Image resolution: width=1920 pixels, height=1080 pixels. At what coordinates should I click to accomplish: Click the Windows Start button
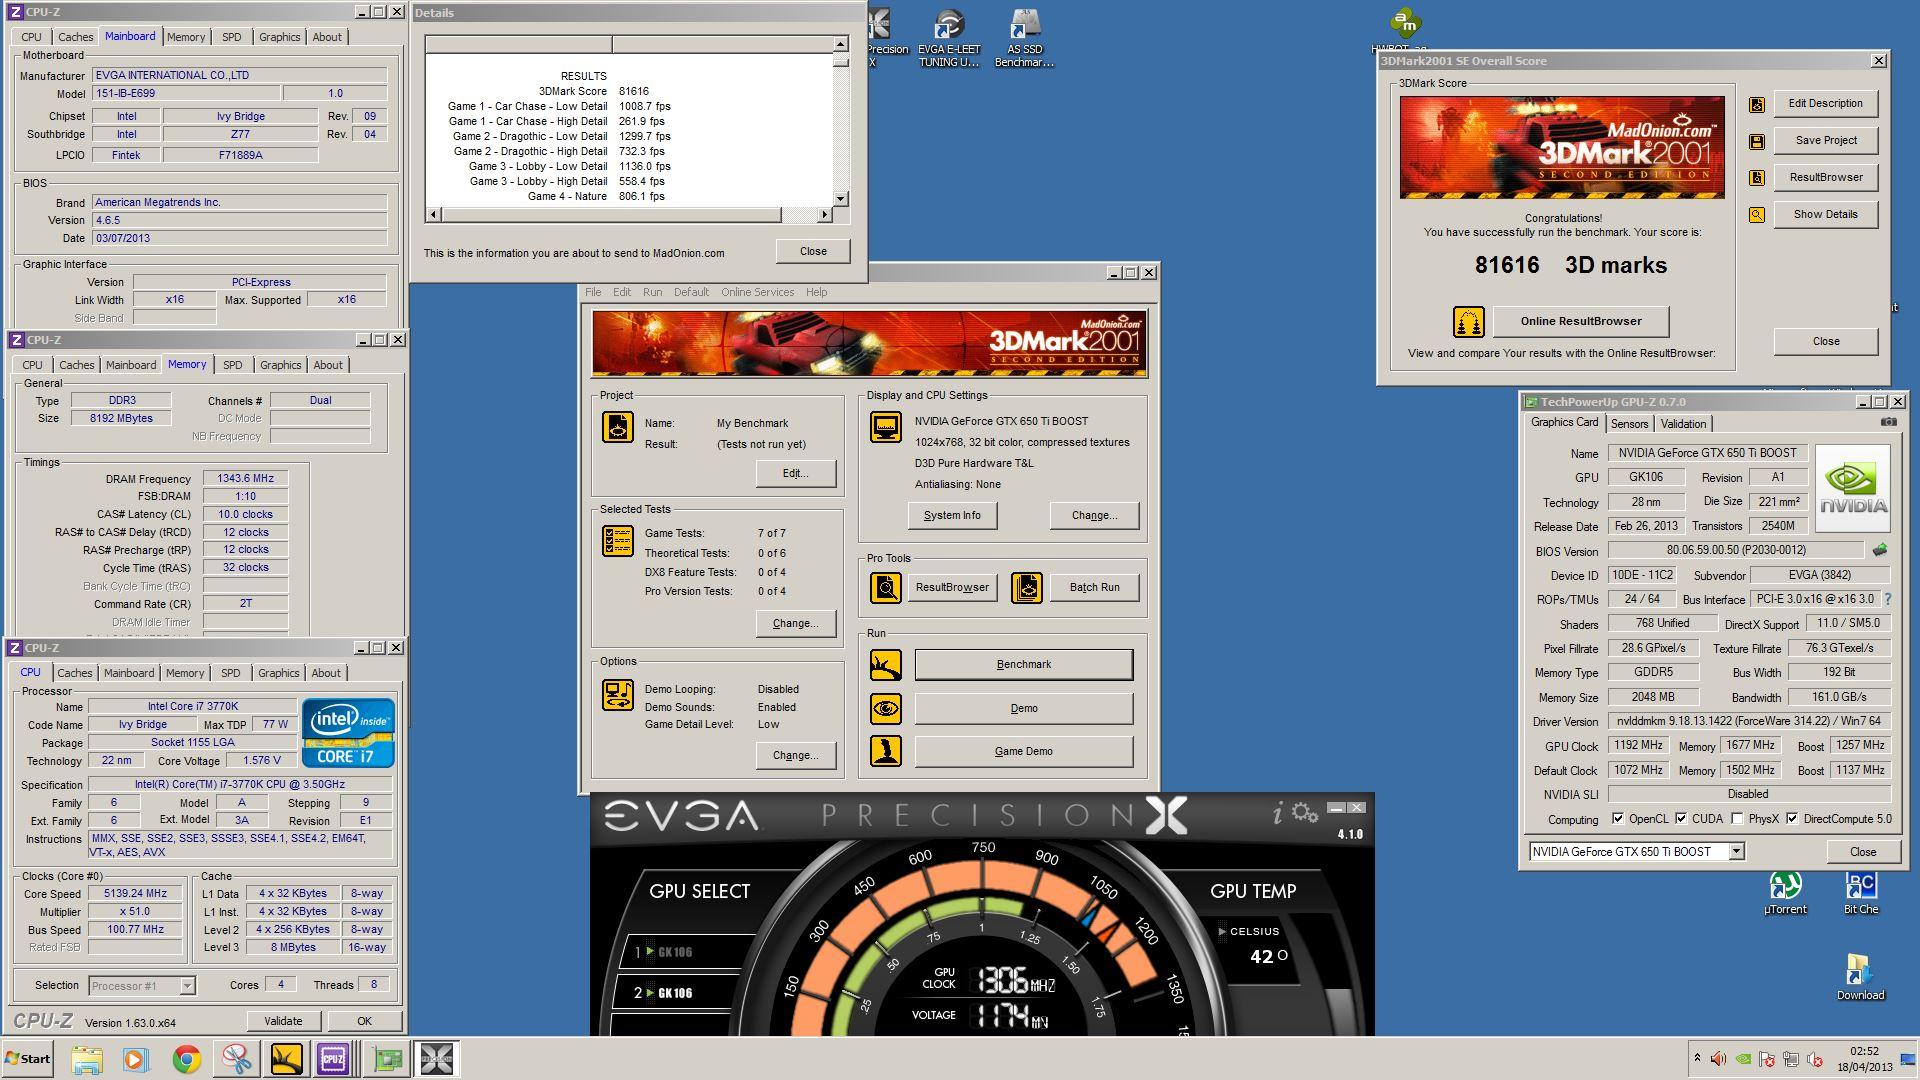[x=28, y=1059]
